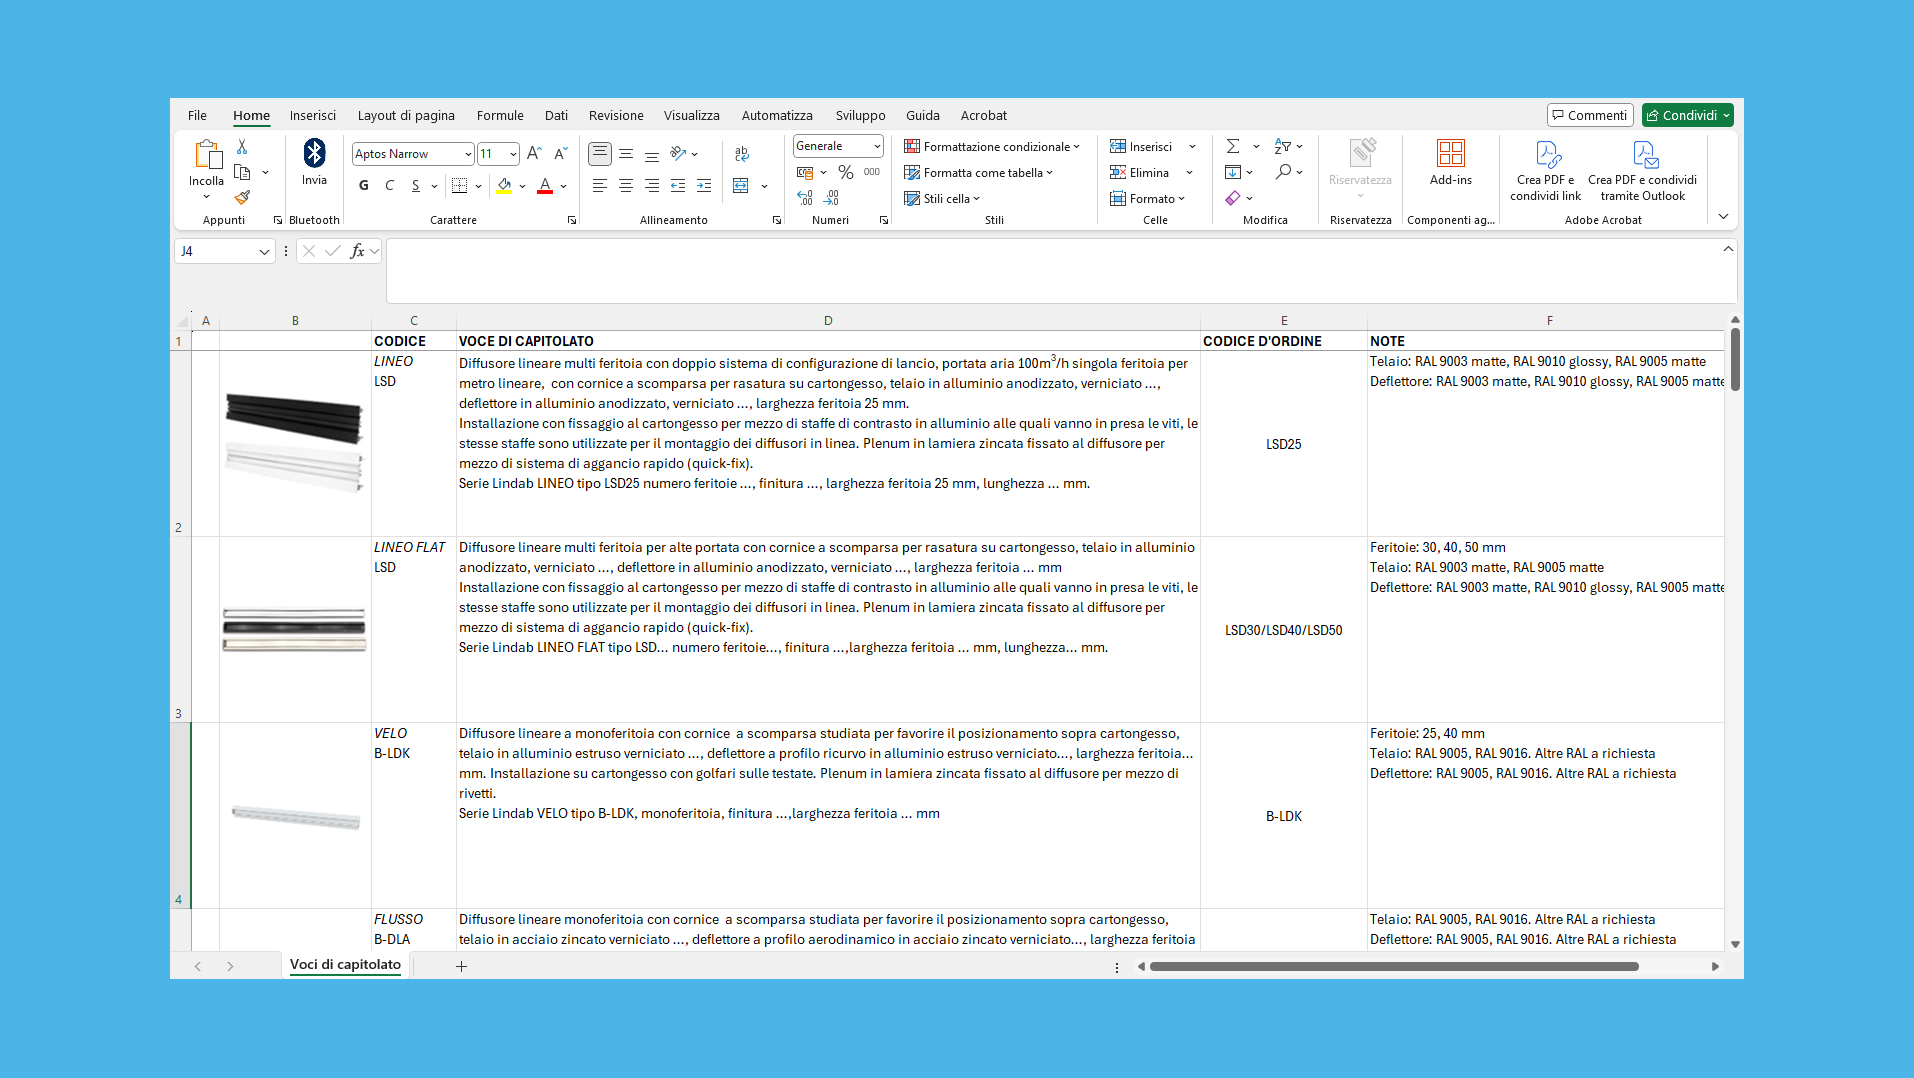The width and height of the screenshot is (1914, 1078).
Task: Open Find and Select magnifier
Action: click(1283, 172)
